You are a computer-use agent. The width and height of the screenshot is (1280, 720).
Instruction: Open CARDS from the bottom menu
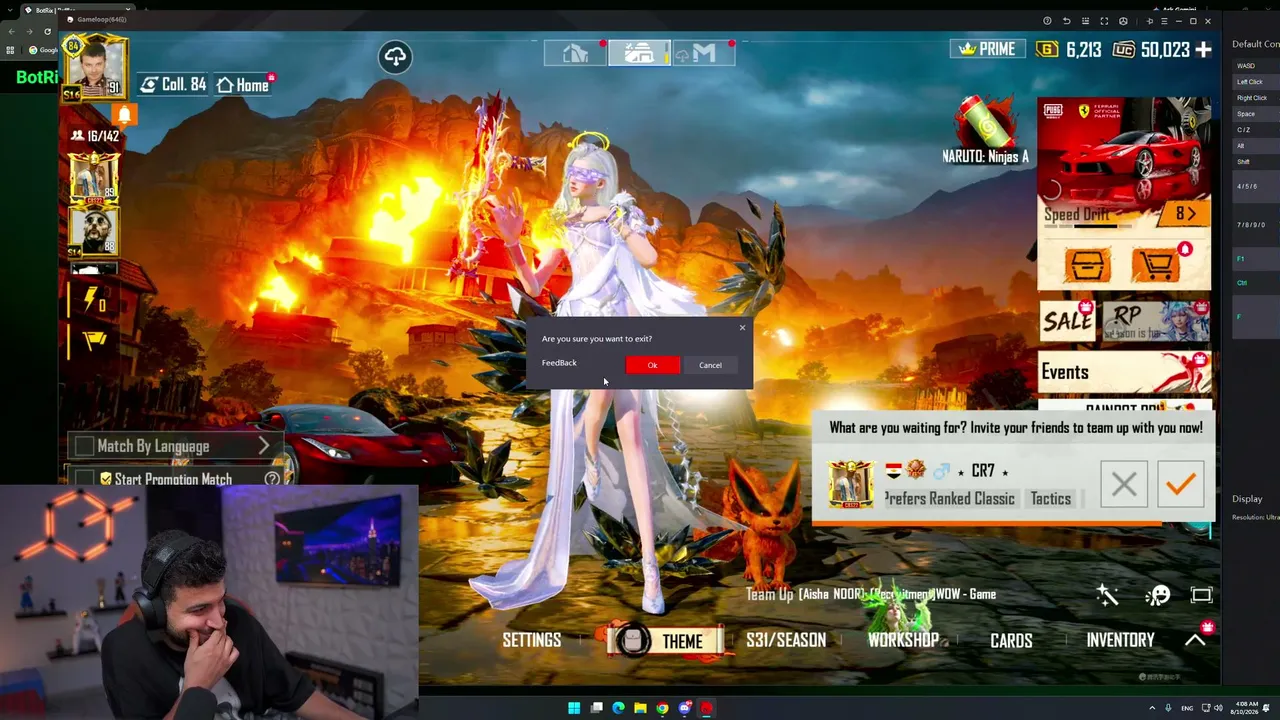point(1011,640)
